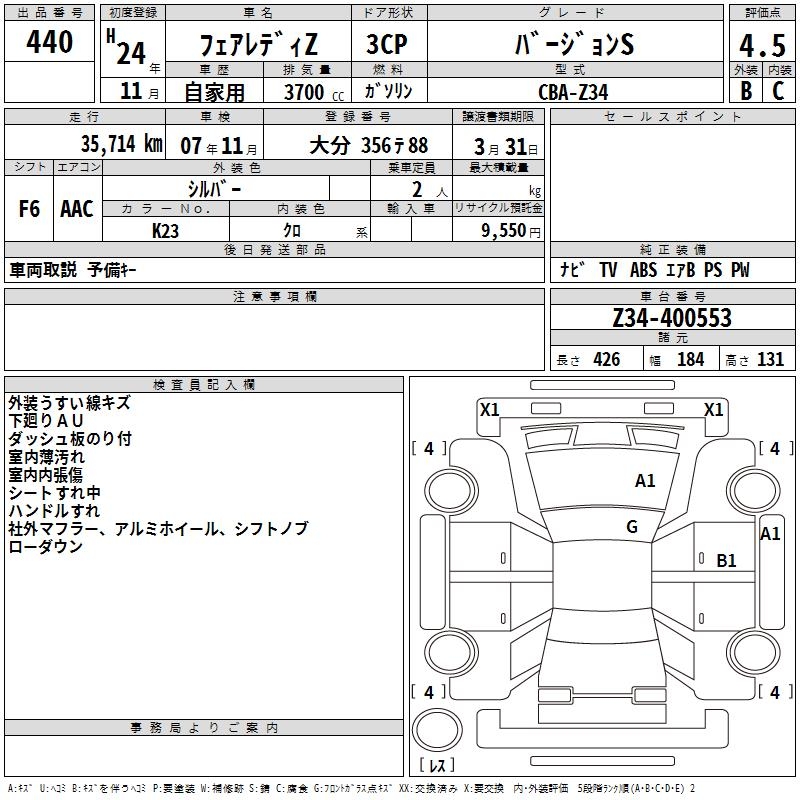
Task: Click the 後日発送部品 header
Action: click(274, 249)
